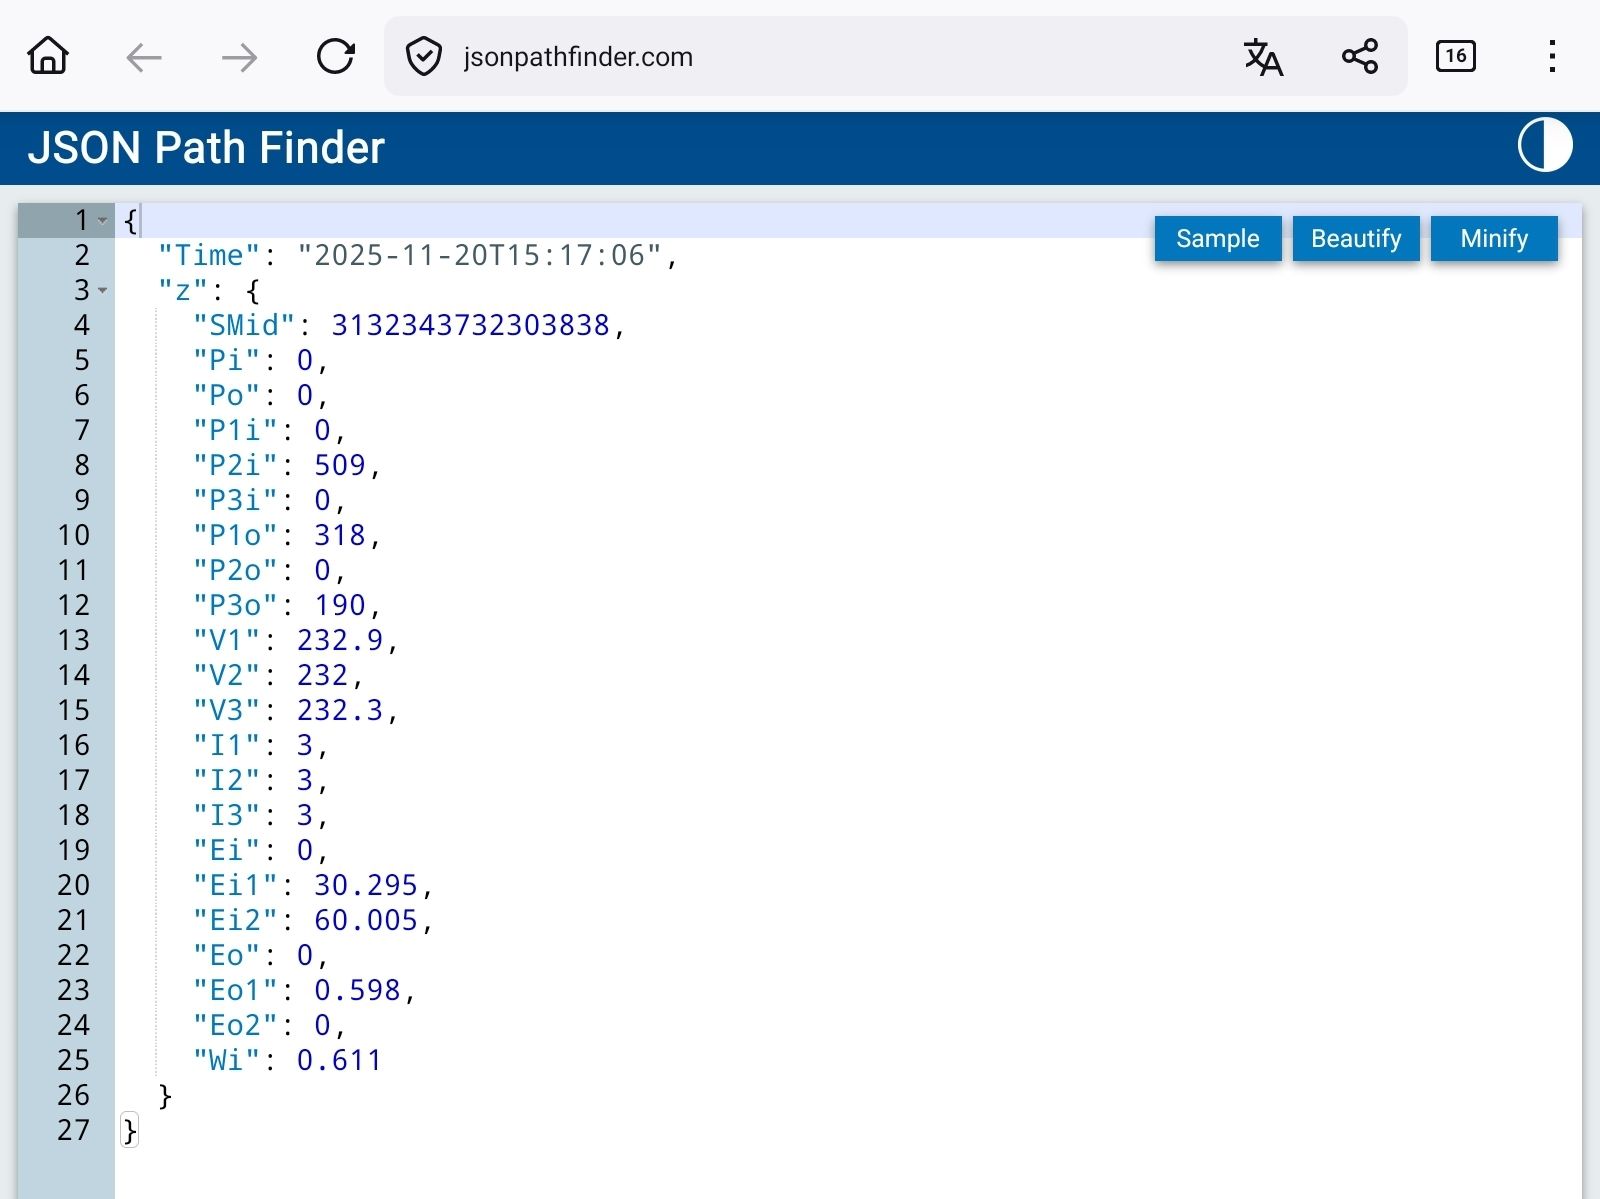The width and height of the screenshot is (1600, 1199).
Task: Toggle dark mode with the half-circle icon
Action: [x=1543, y=147]
